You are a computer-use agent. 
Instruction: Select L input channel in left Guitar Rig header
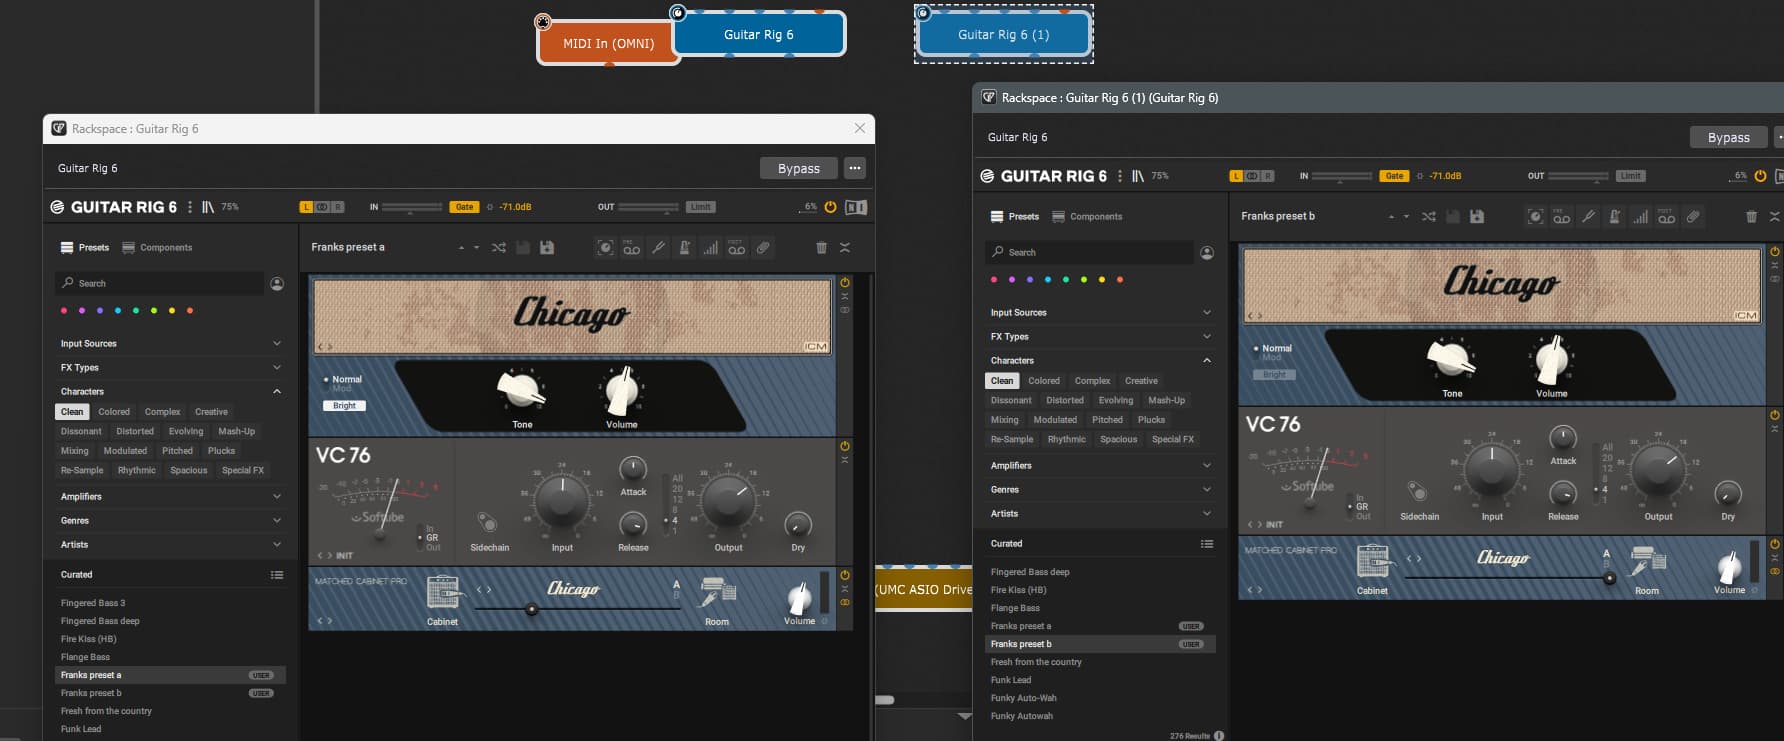(x=307, y=207)
